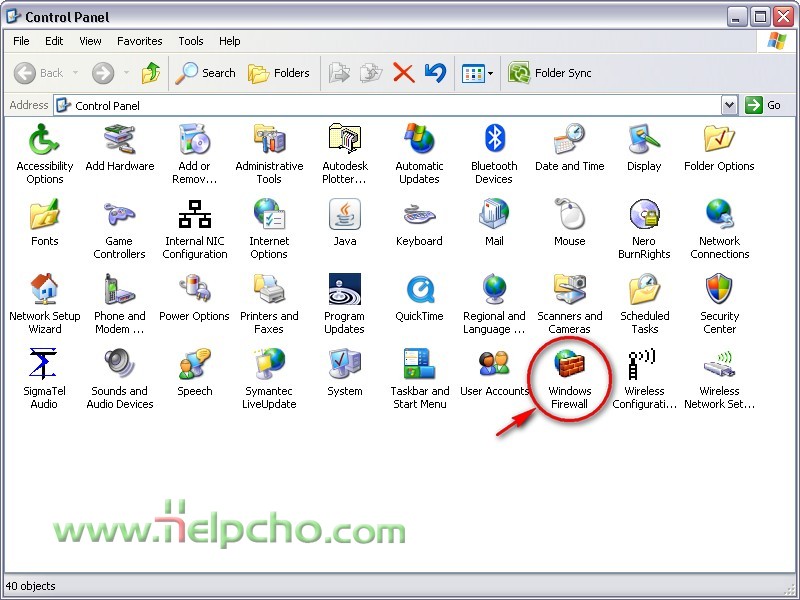
Task: Open the Tools menu
Action: coord(191,41)
